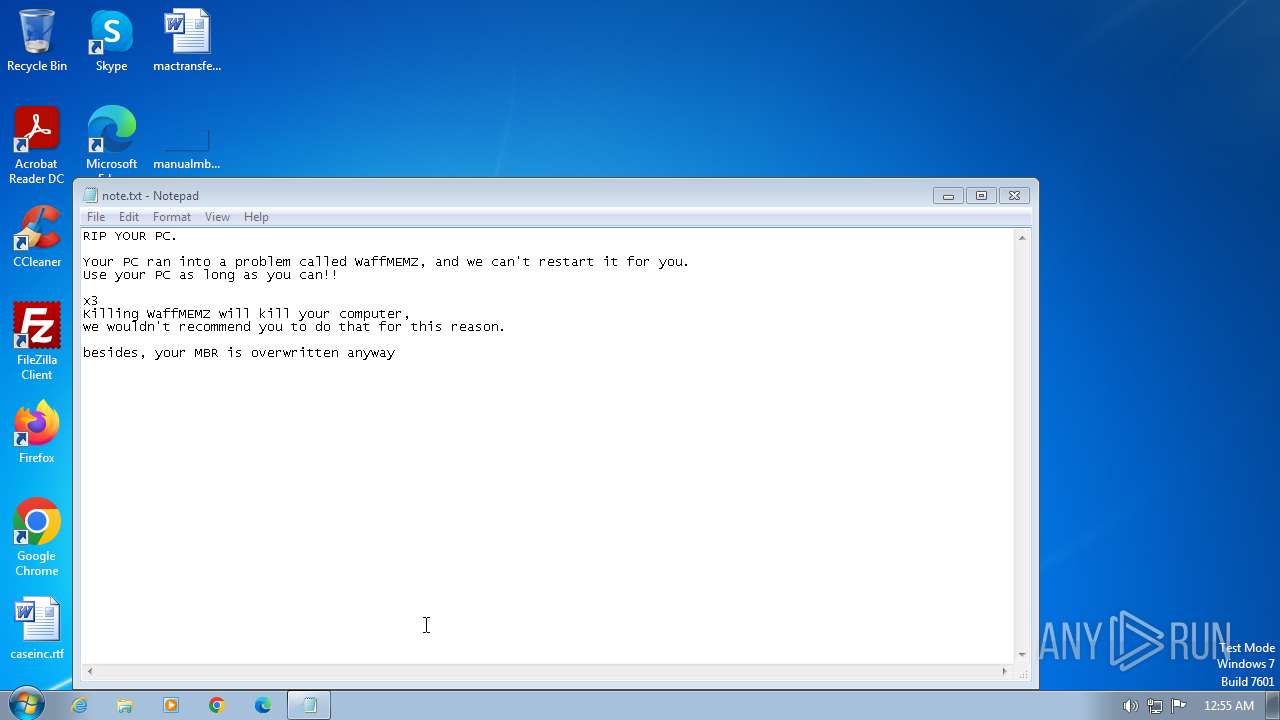Open the Edit menu in Notepad

click(x=129, y=217)
